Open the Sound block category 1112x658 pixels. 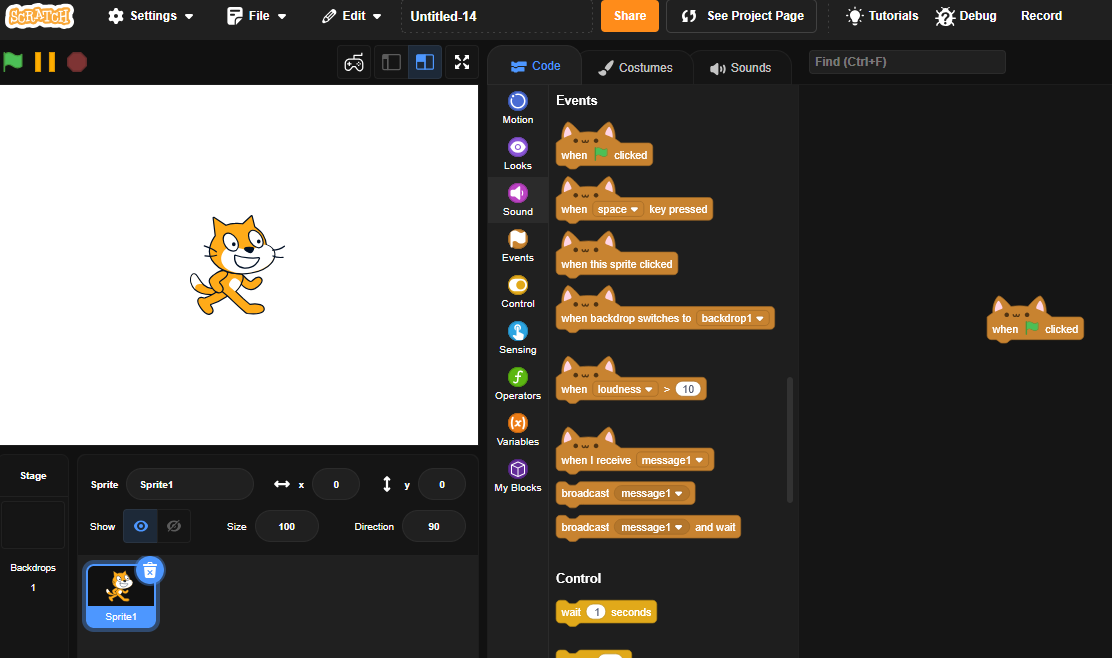click(518, 200)
